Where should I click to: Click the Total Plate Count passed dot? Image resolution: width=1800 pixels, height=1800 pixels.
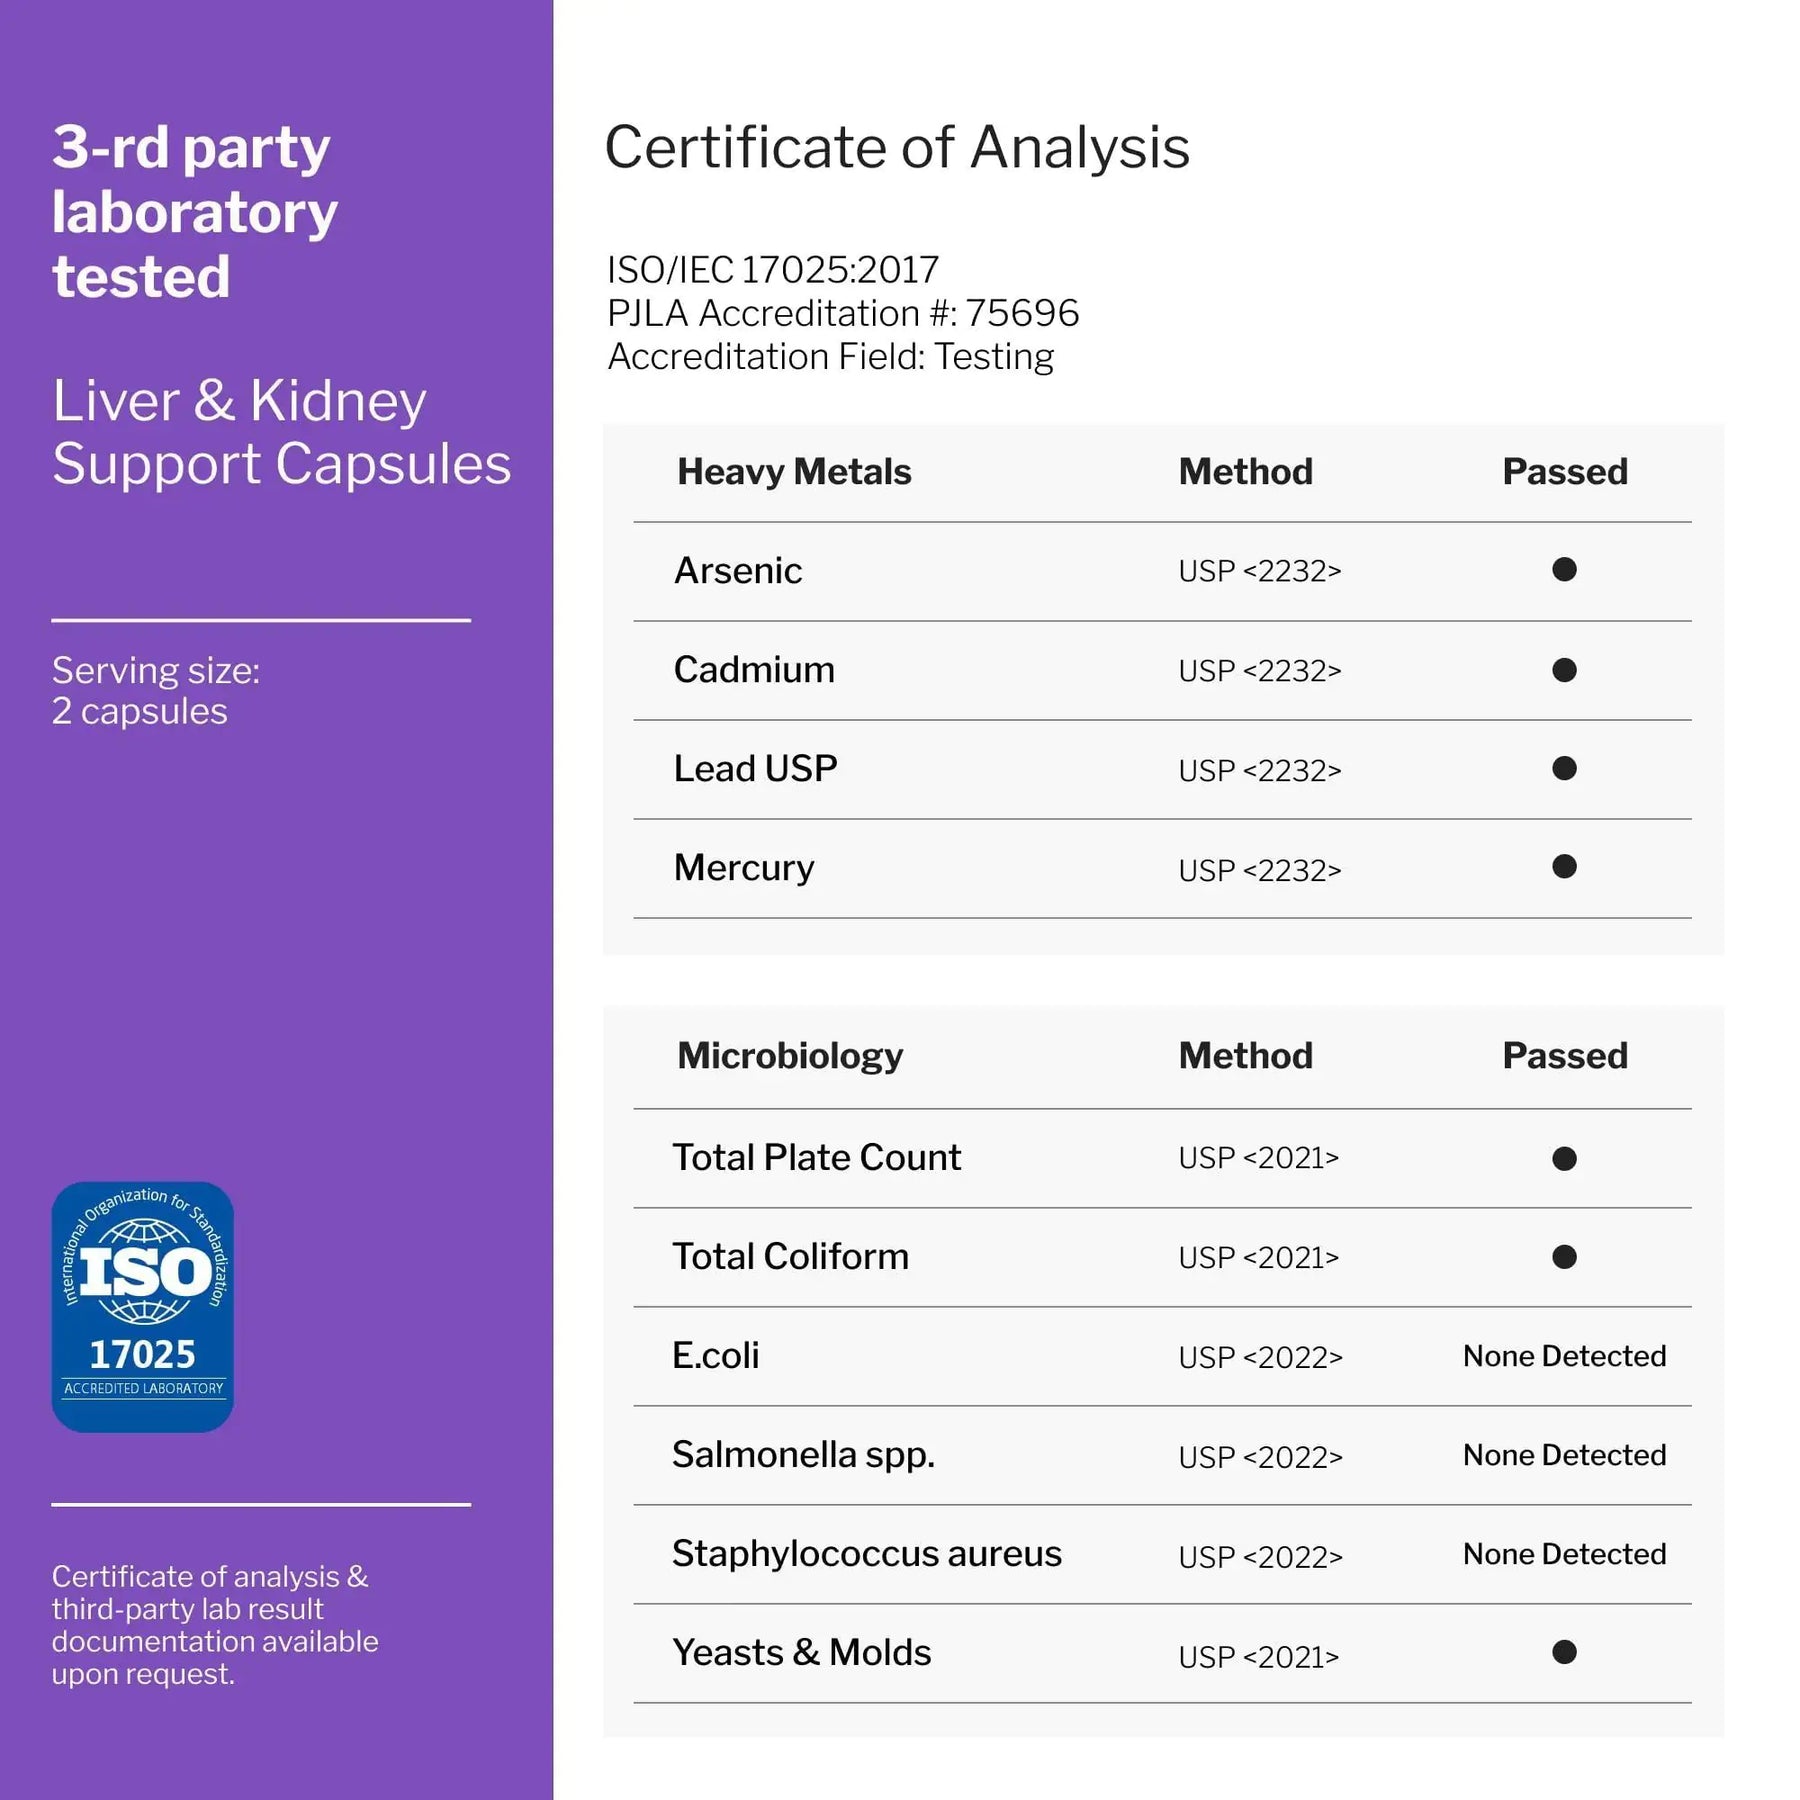click(x=1564, y=1158)
